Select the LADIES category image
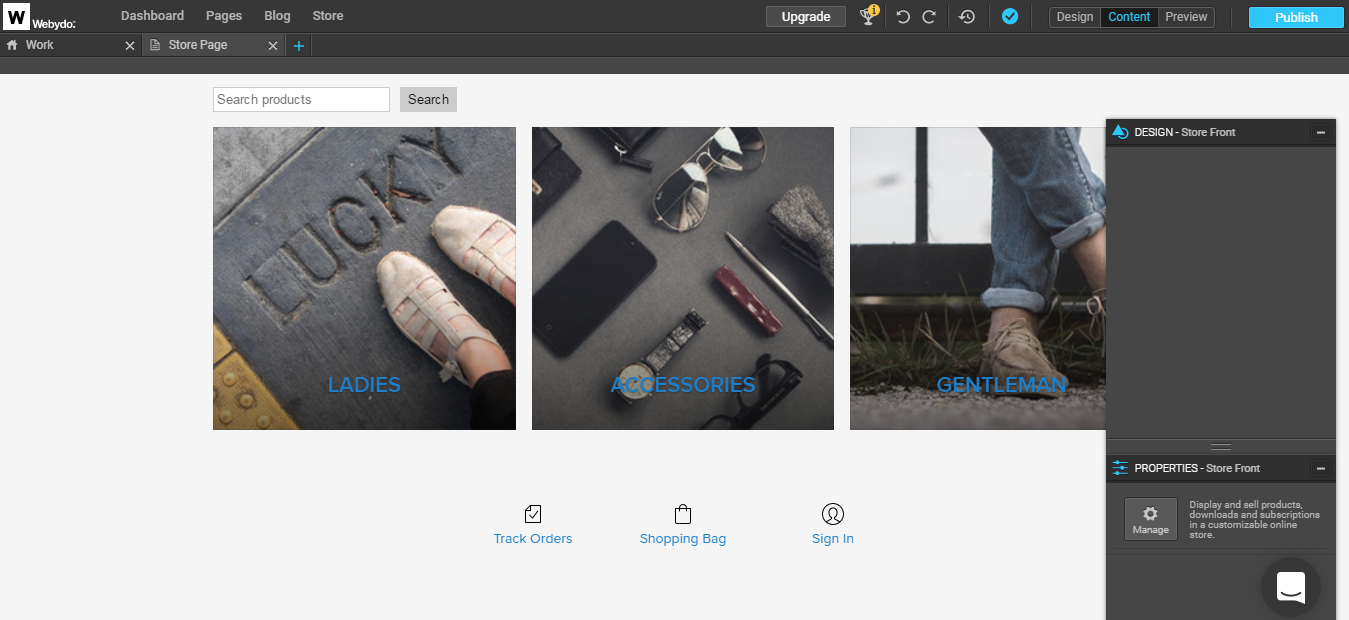 pyautogui.click(x=364, y=278)
